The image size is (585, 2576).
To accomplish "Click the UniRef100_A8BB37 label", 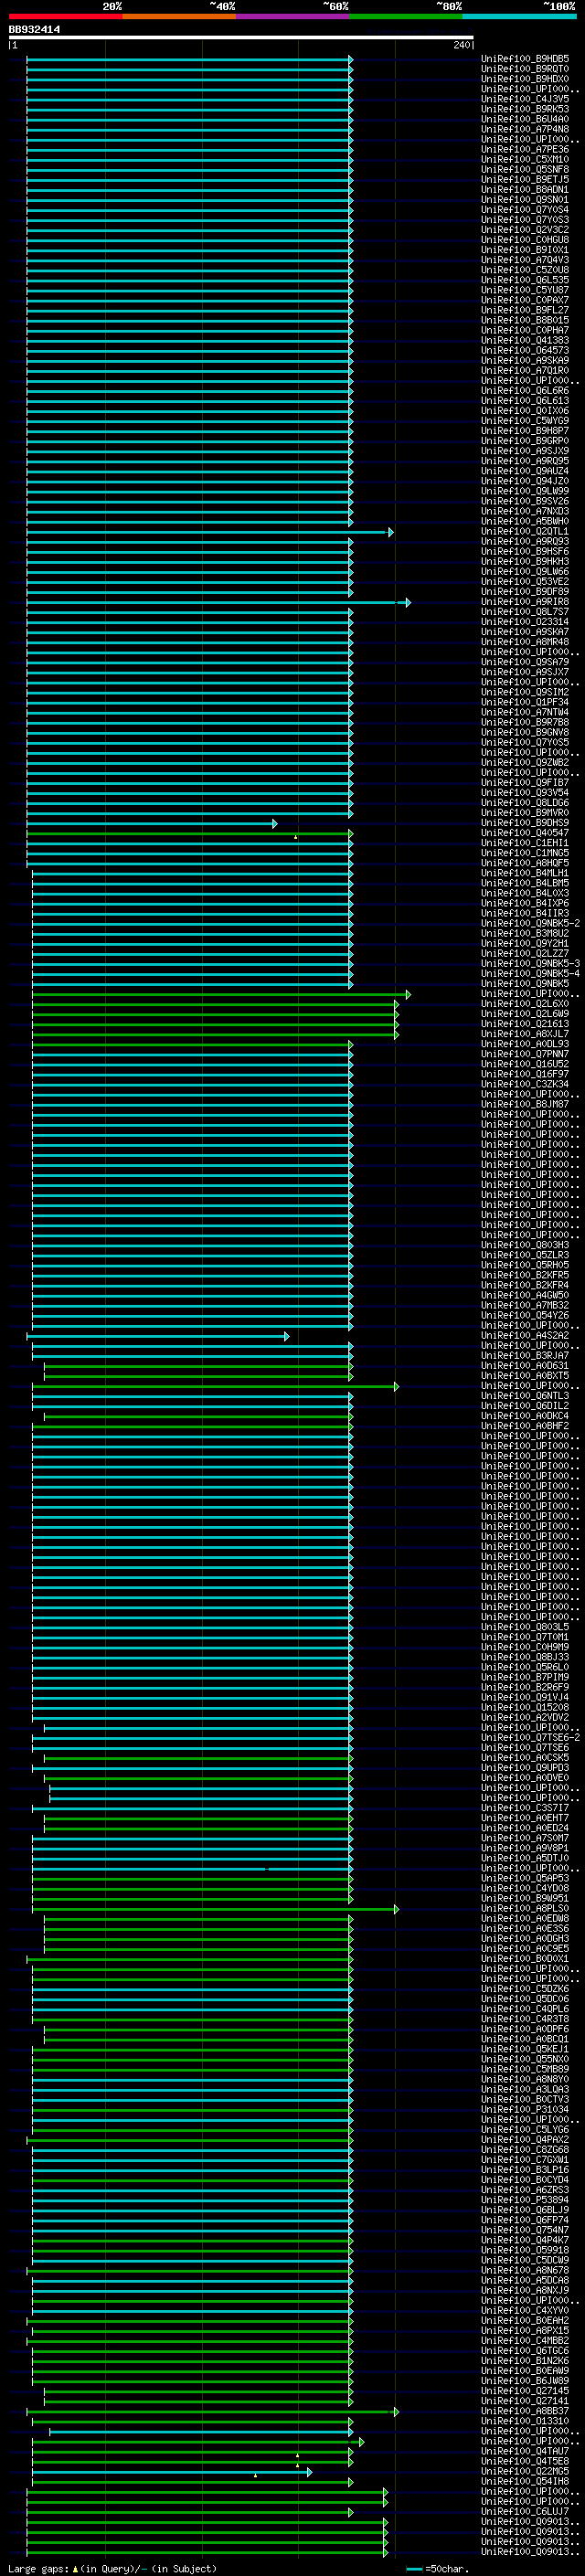I will click(x=525, y=2410).
